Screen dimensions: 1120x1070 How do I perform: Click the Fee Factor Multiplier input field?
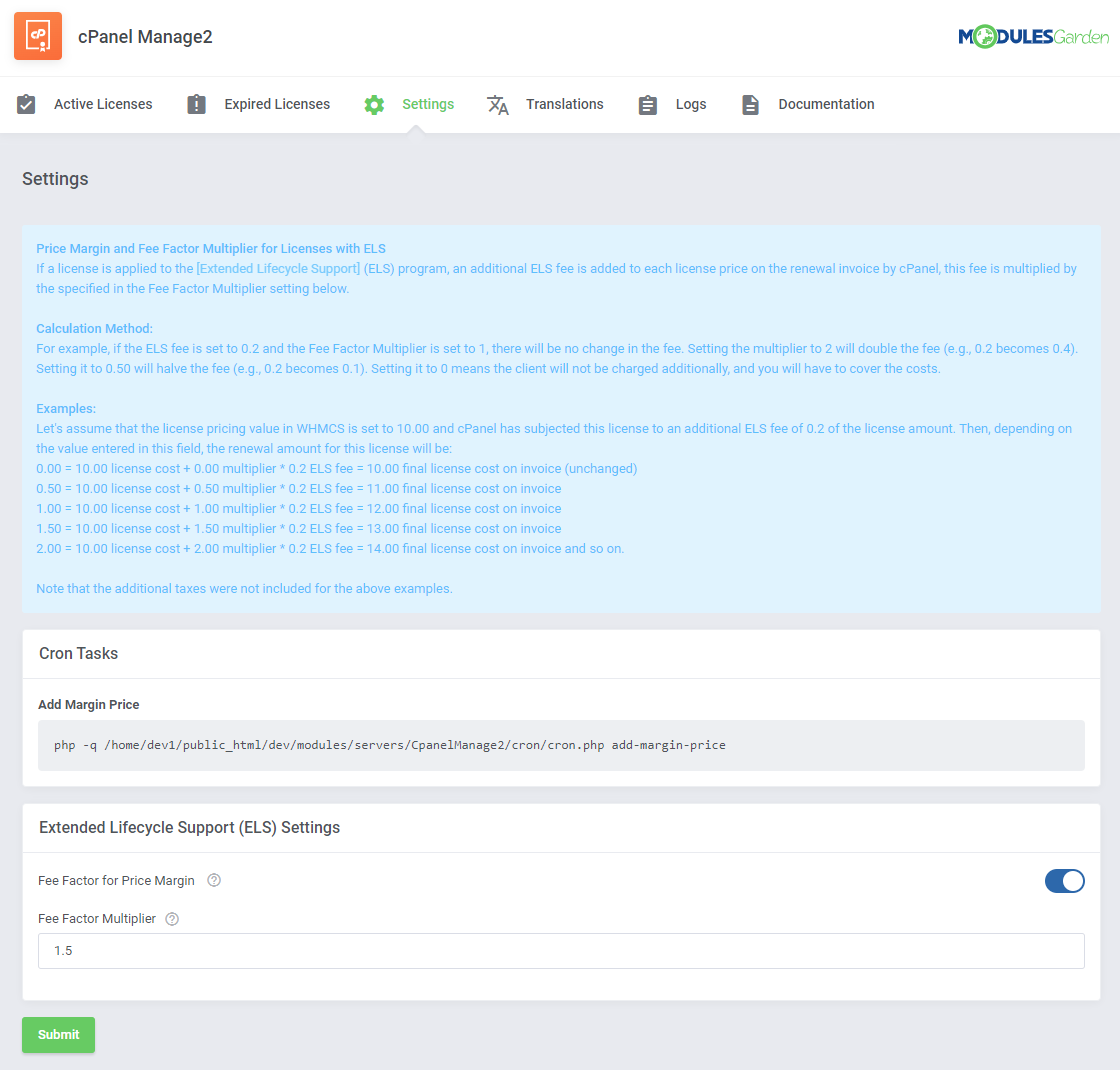point(561,951)
